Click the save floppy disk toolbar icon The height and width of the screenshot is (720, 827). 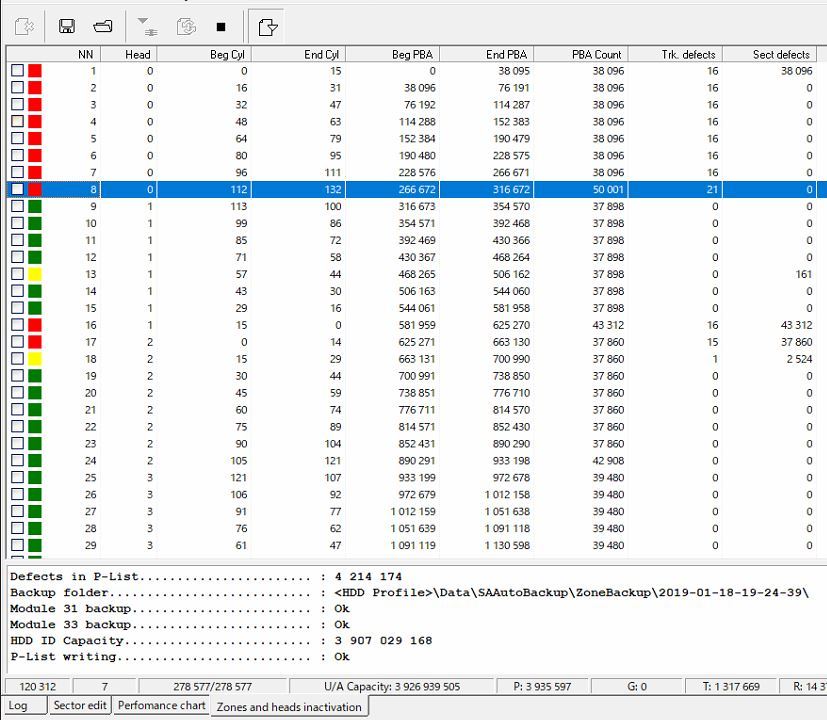pyautogui.click(x=67, y=26)
